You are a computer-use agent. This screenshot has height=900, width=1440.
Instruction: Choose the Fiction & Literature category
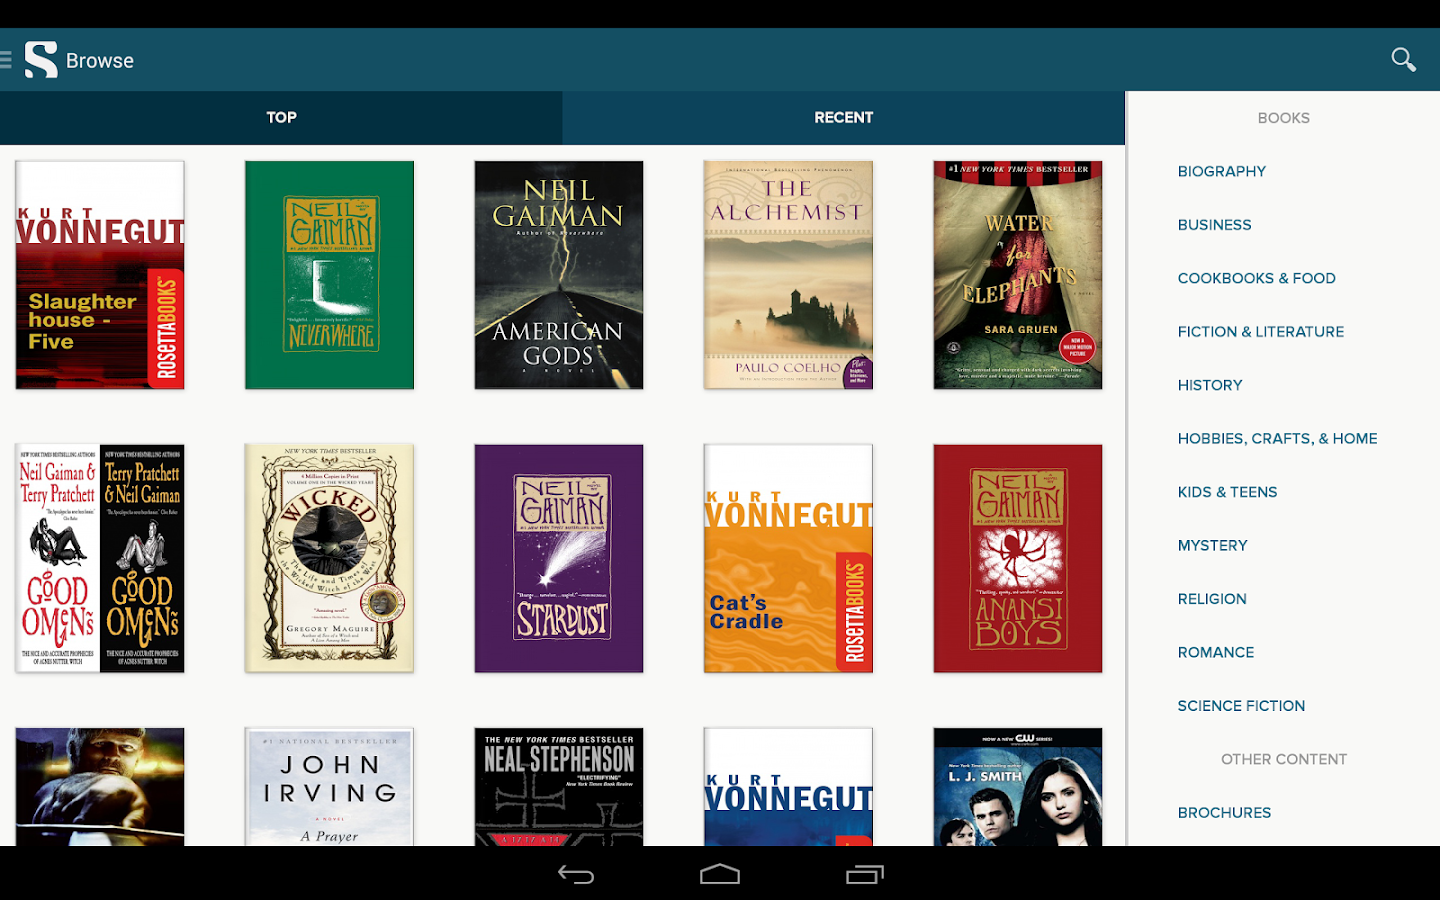pos(1261,332)
